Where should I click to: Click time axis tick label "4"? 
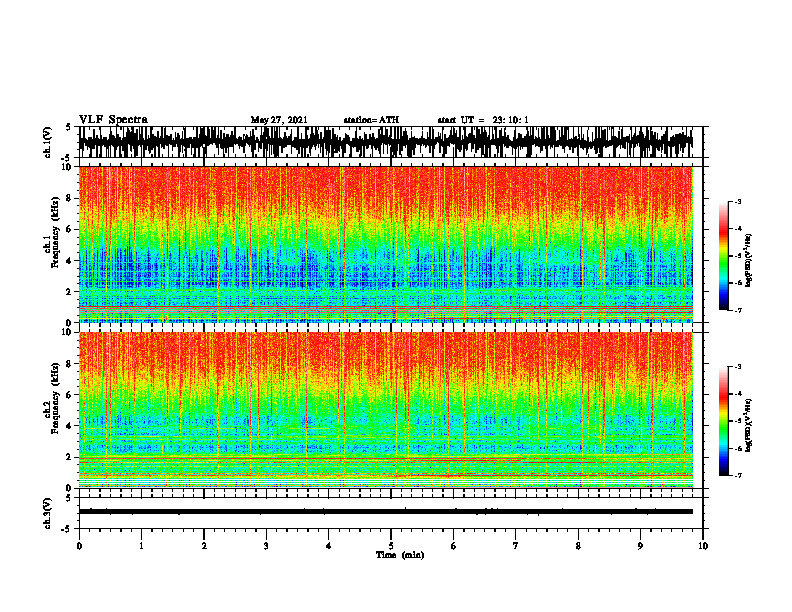click(x=329, y=546)
